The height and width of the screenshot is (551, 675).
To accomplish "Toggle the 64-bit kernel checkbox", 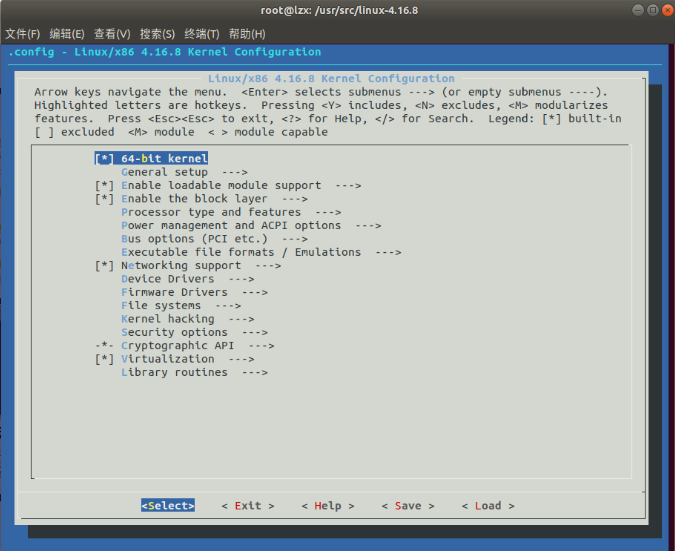I will (x=104, y=158).
